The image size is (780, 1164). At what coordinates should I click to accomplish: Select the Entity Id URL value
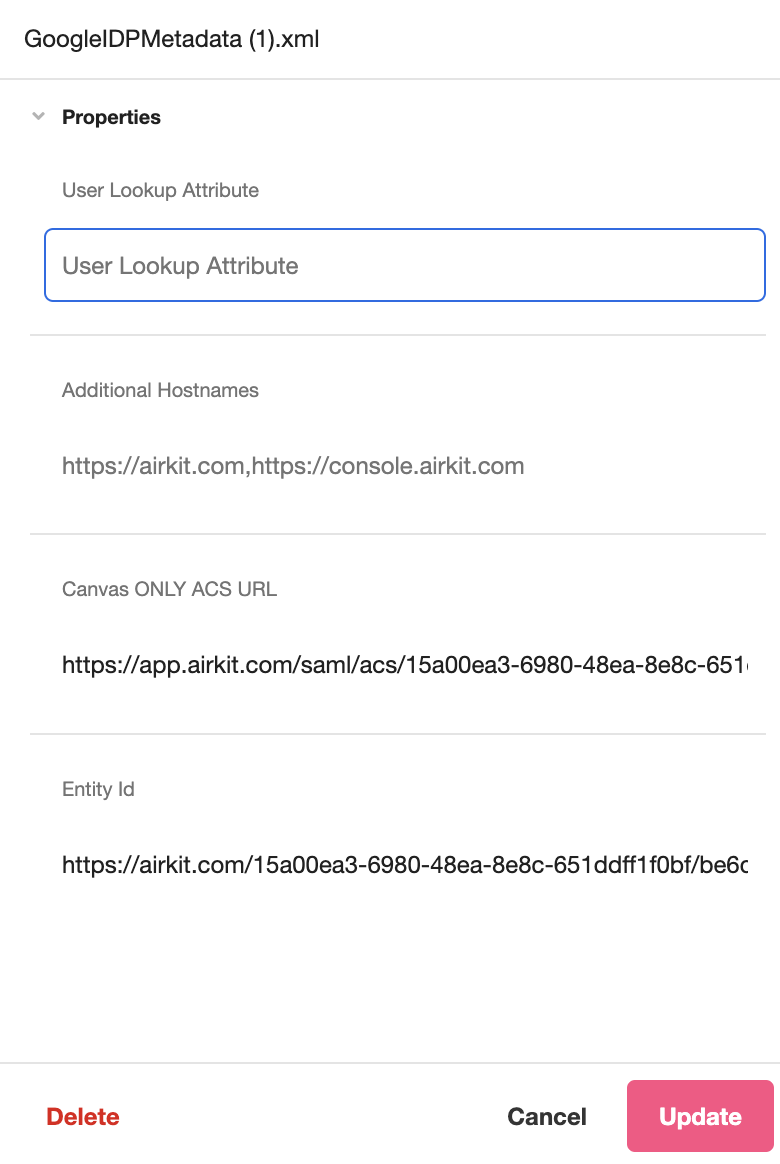point(404,865)
